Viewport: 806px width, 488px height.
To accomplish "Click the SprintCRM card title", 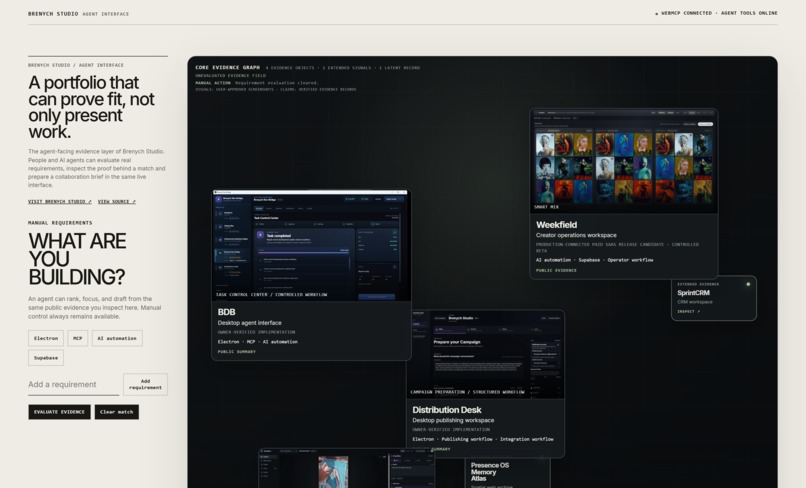I will coord(693,293).
